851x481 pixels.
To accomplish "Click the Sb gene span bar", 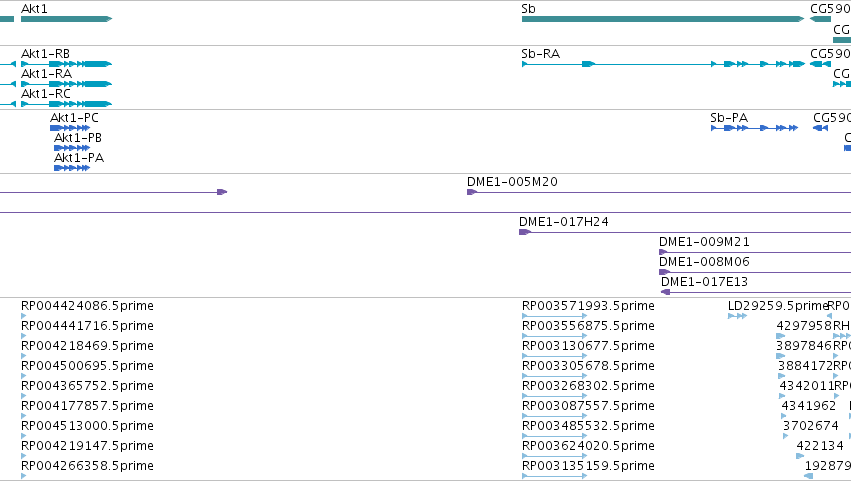I will point(663,19).
